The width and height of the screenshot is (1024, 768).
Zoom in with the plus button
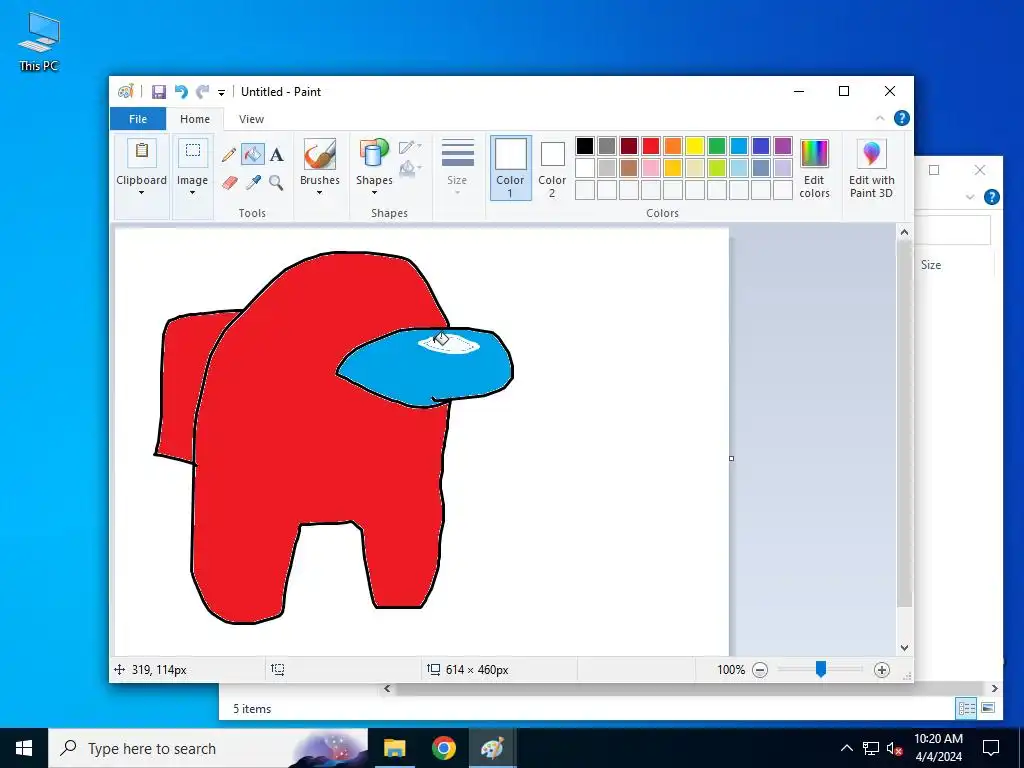(882, 669)
